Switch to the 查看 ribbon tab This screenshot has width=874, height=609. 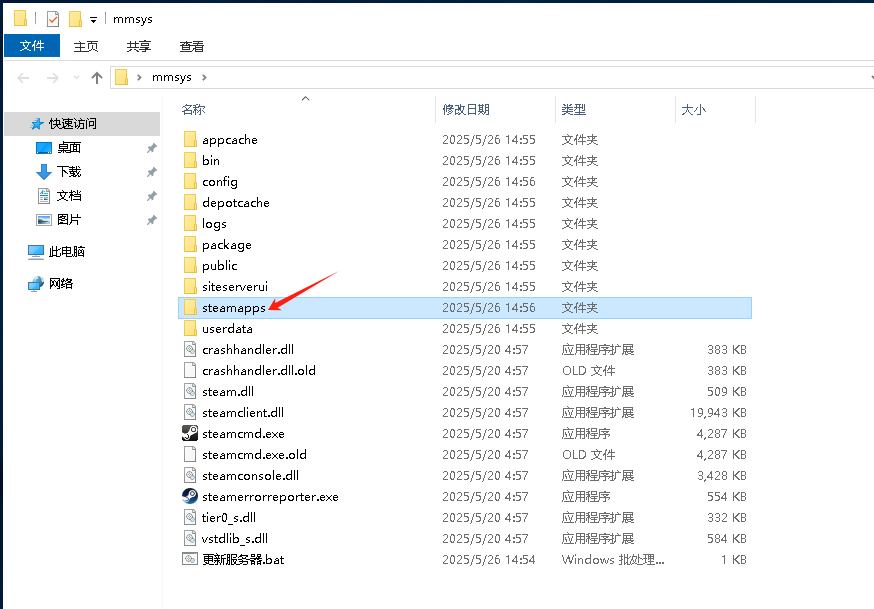192,46
